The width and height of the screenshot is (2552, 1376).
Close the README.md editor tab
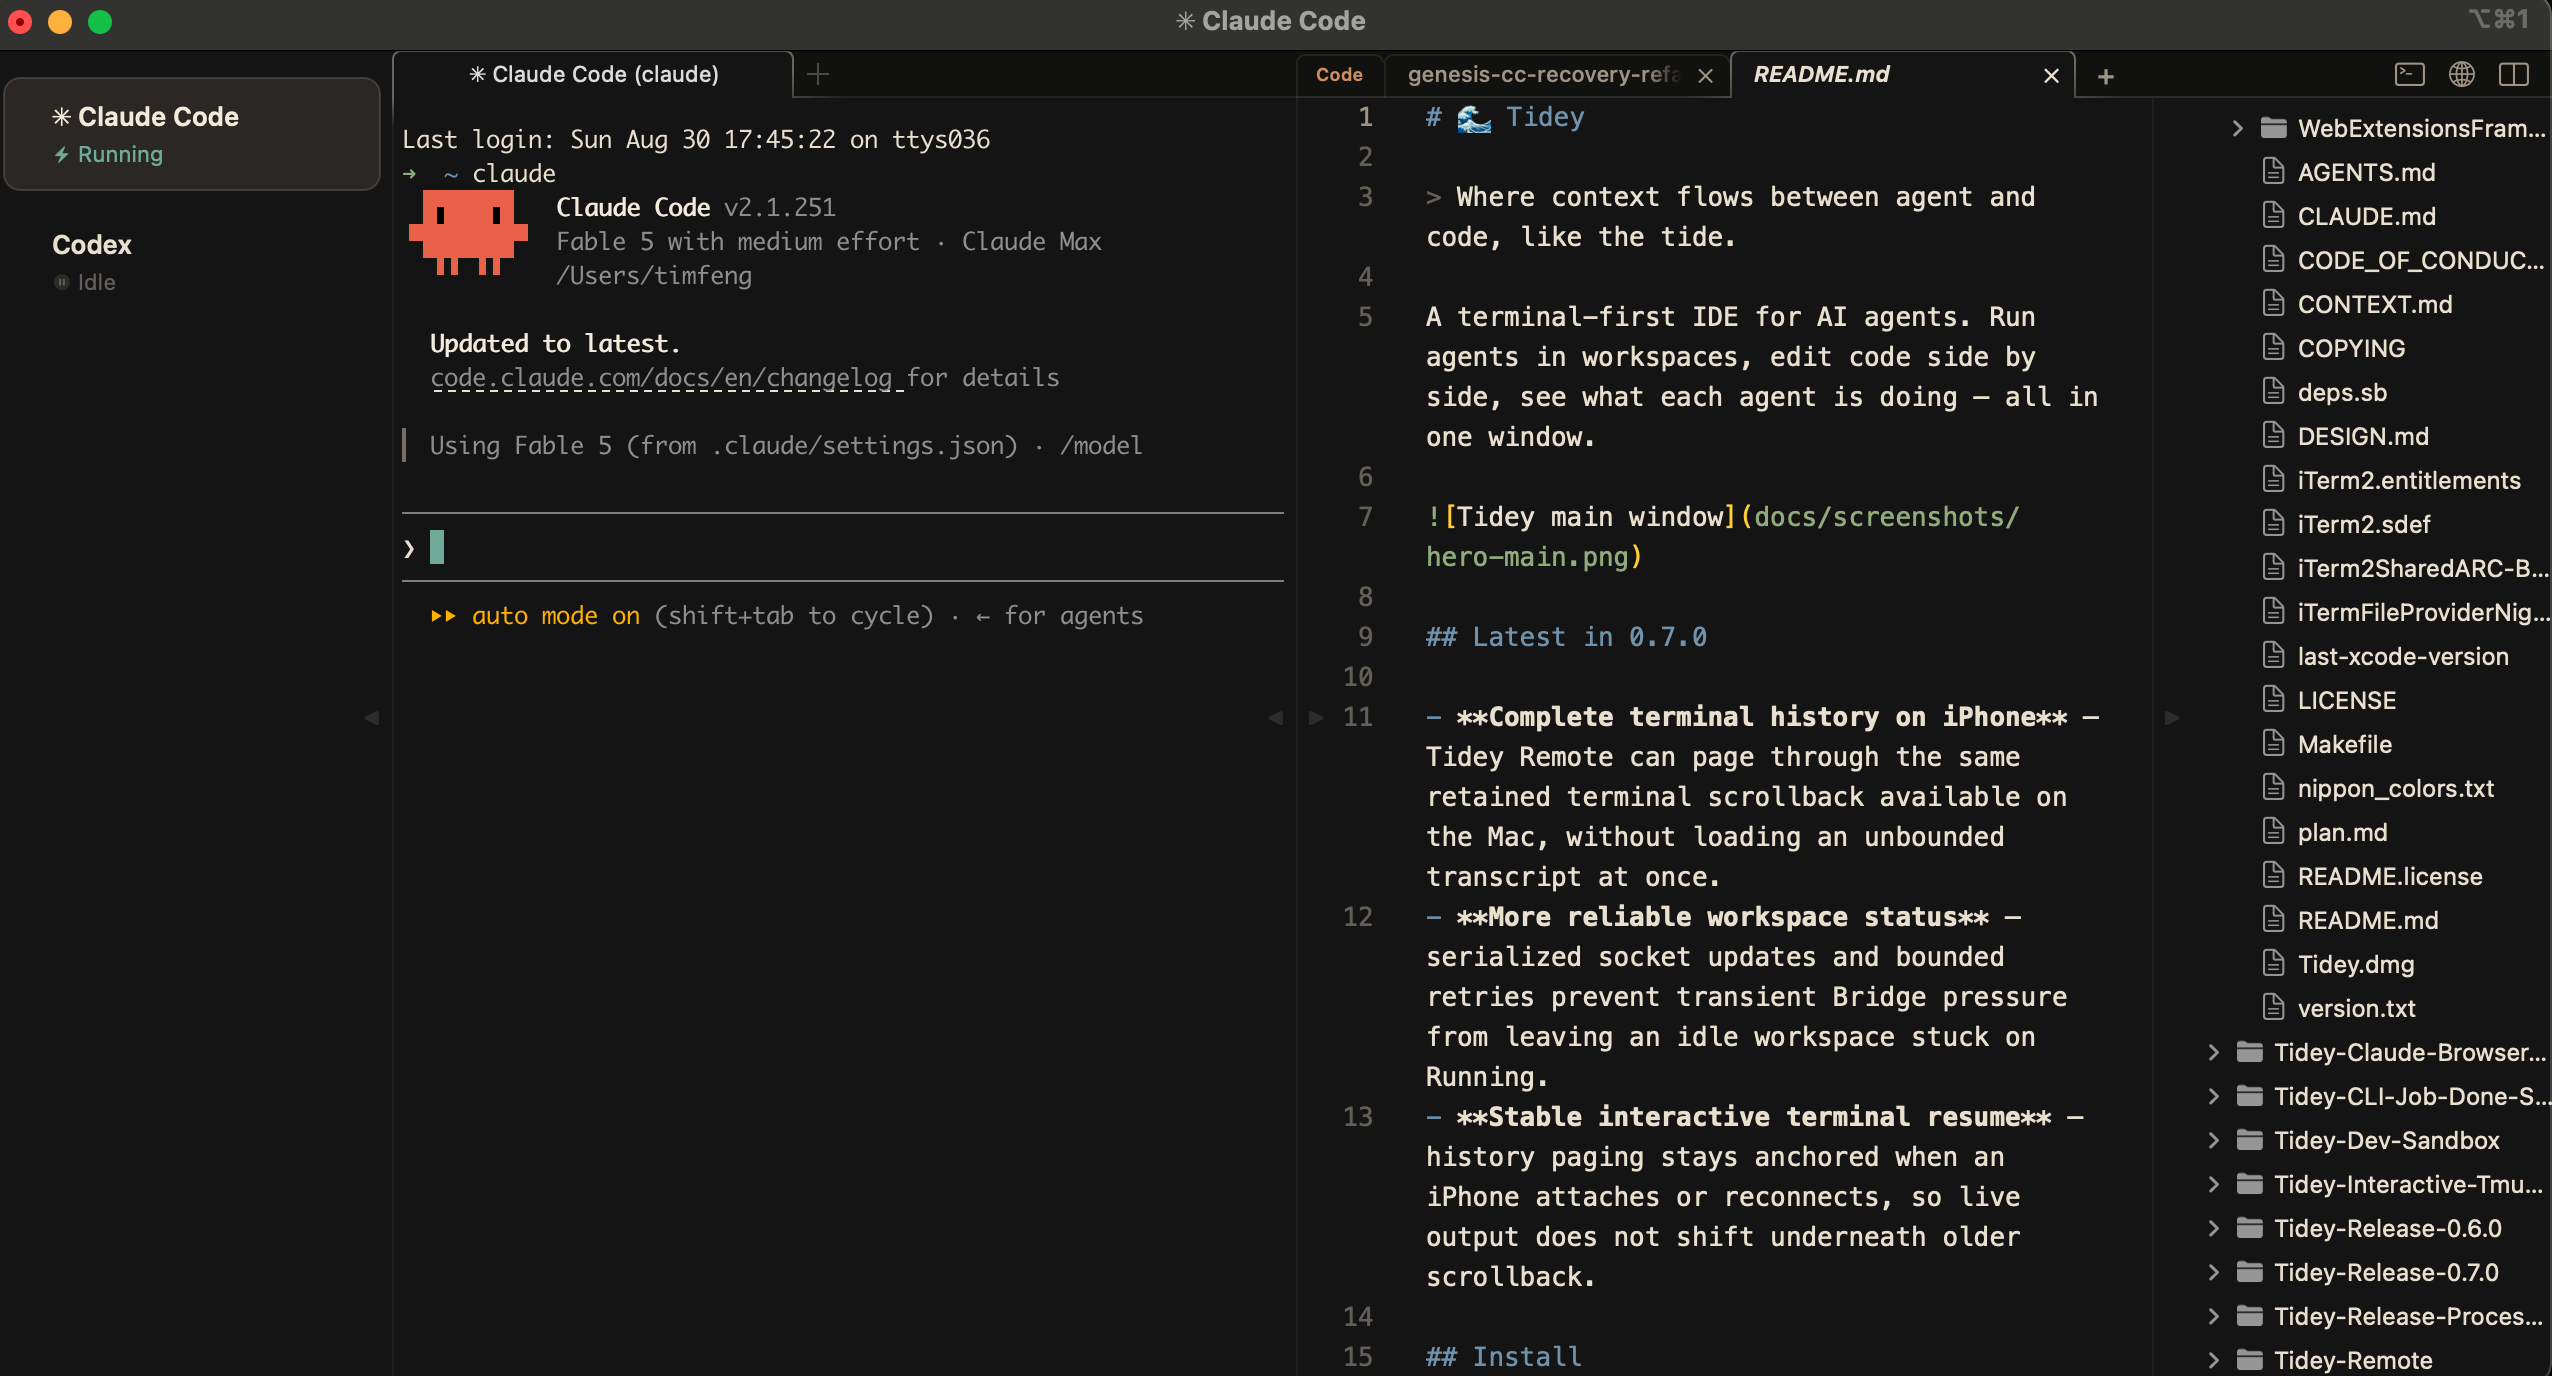[x=2051, y=76]
